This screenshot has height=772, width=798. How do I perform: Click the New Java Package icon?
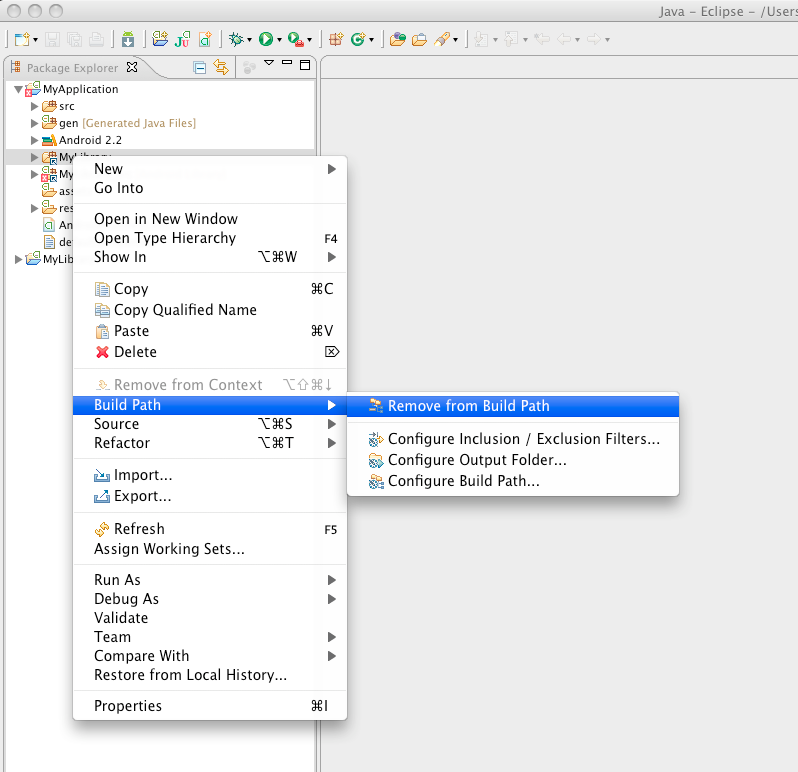coord(337,39)
